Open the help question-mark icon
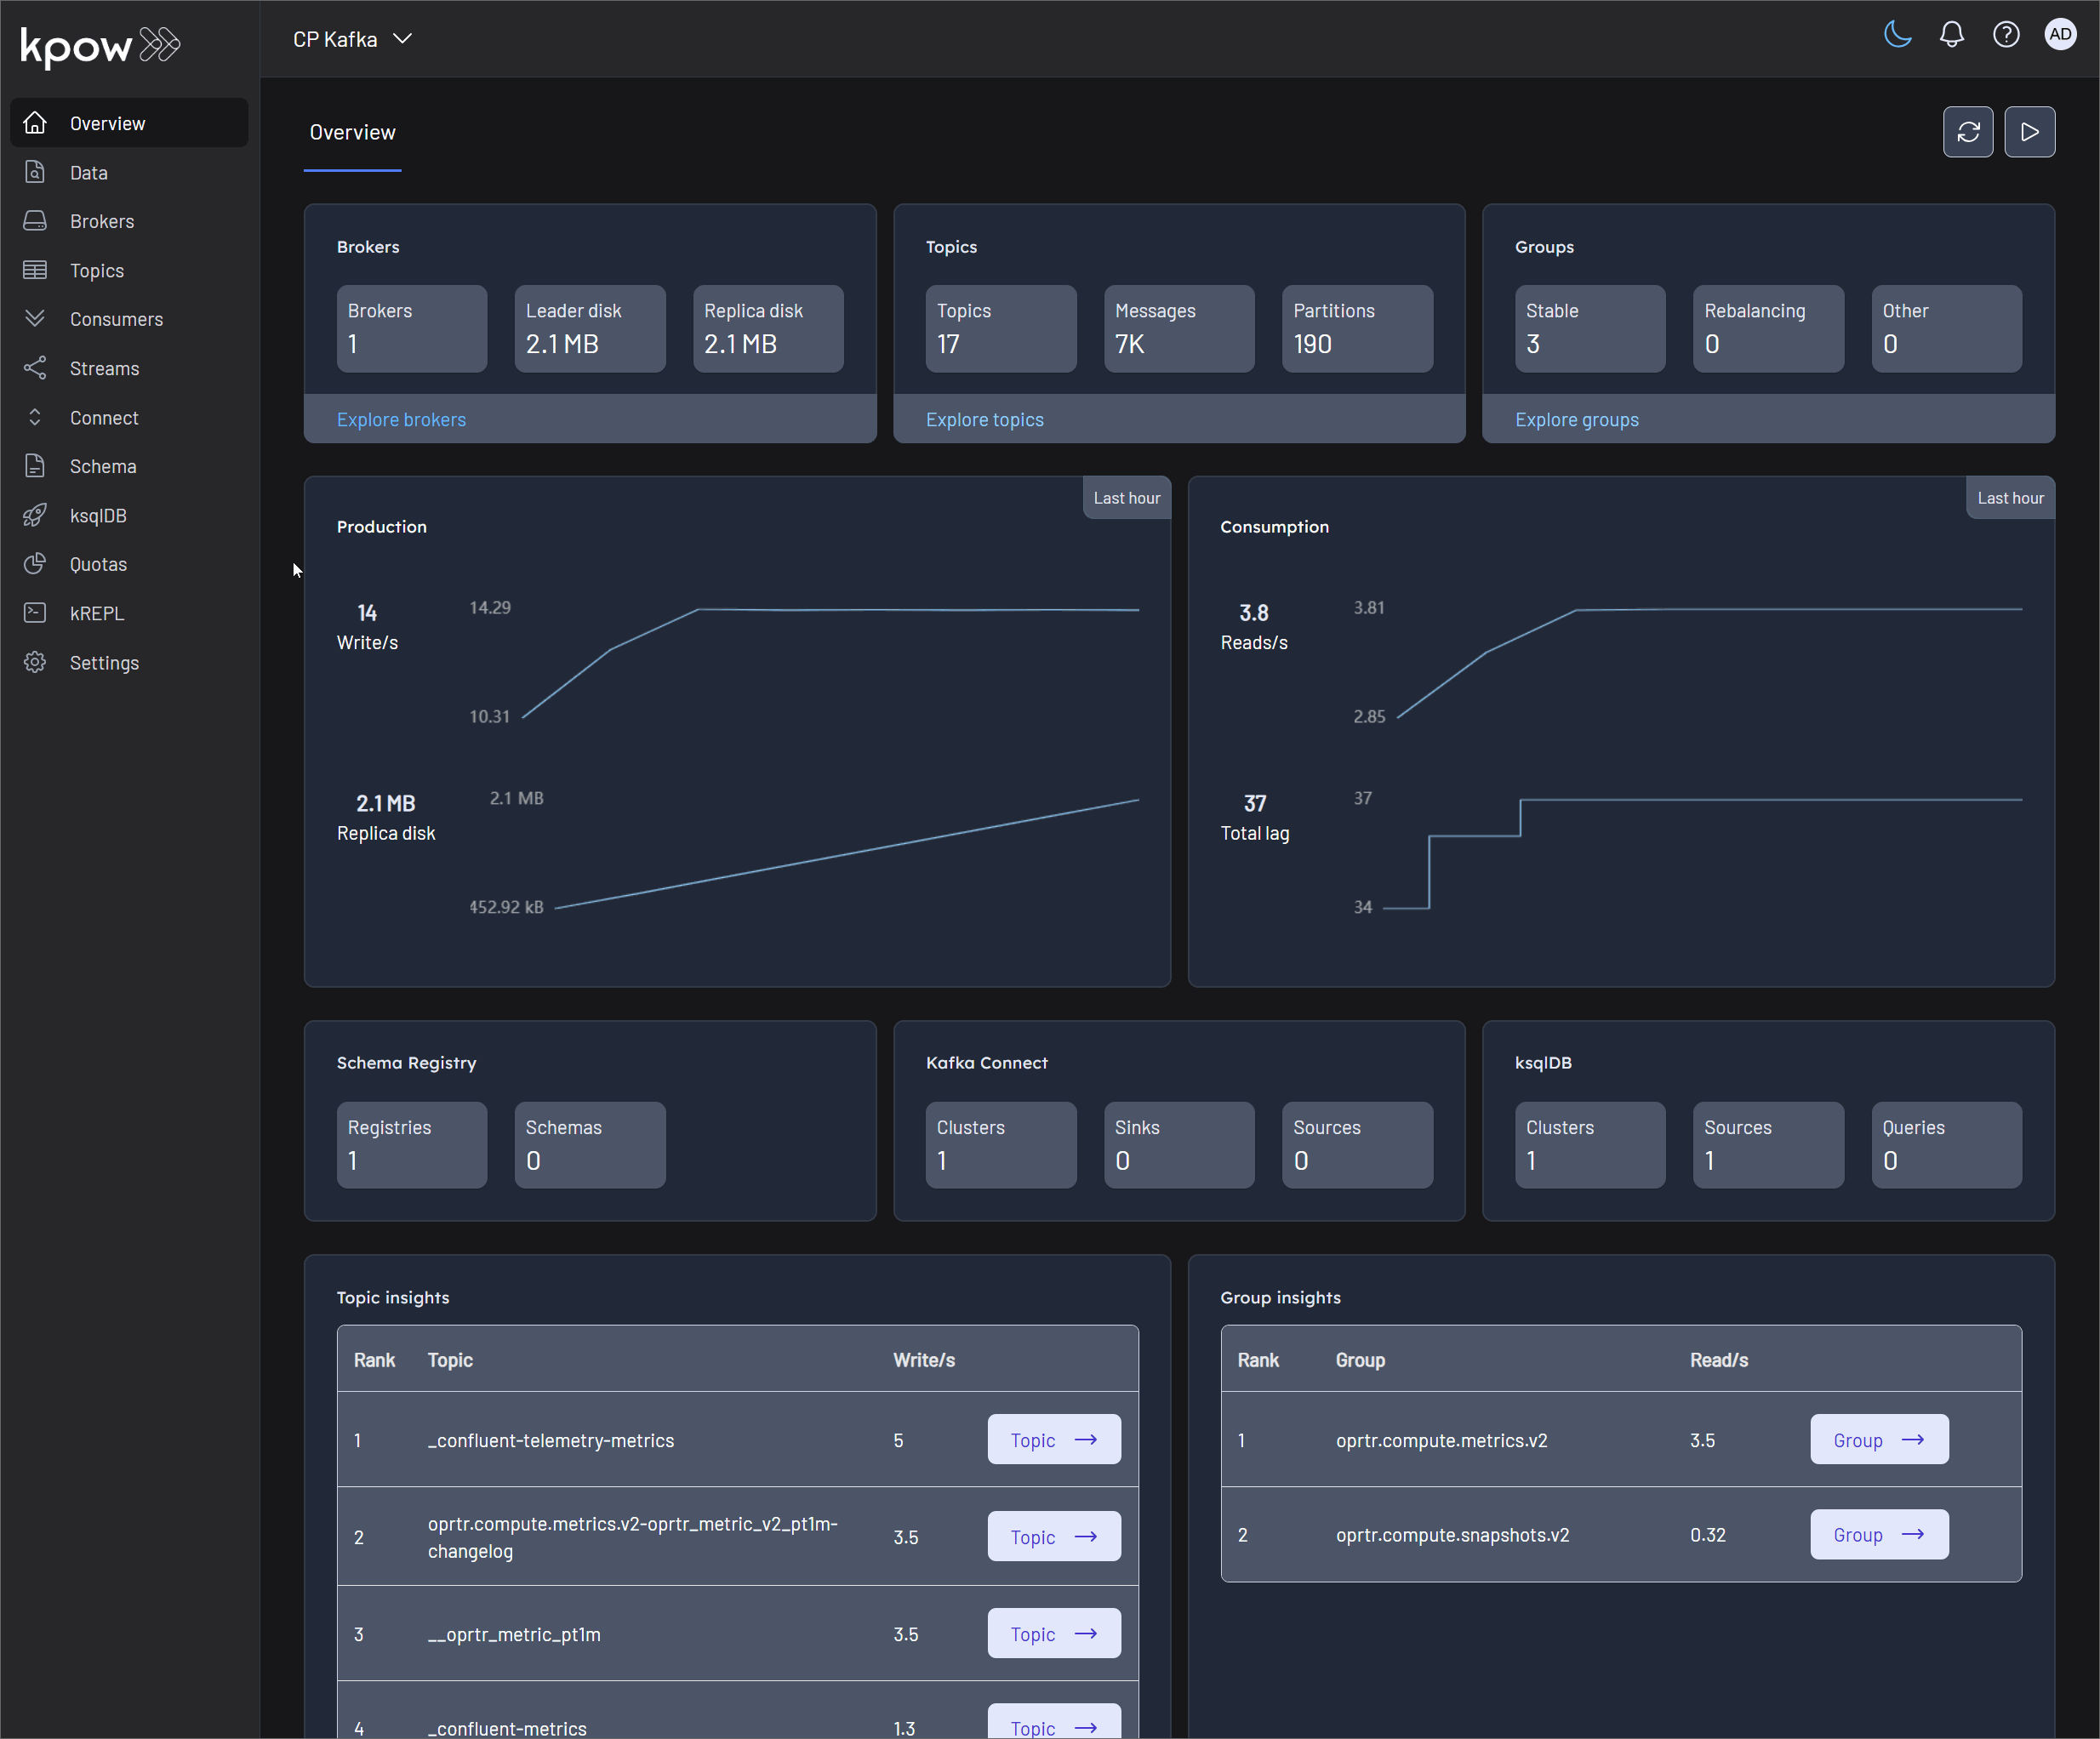This screenshot has height=1739, width=2100. click(x=2006, y=35)
